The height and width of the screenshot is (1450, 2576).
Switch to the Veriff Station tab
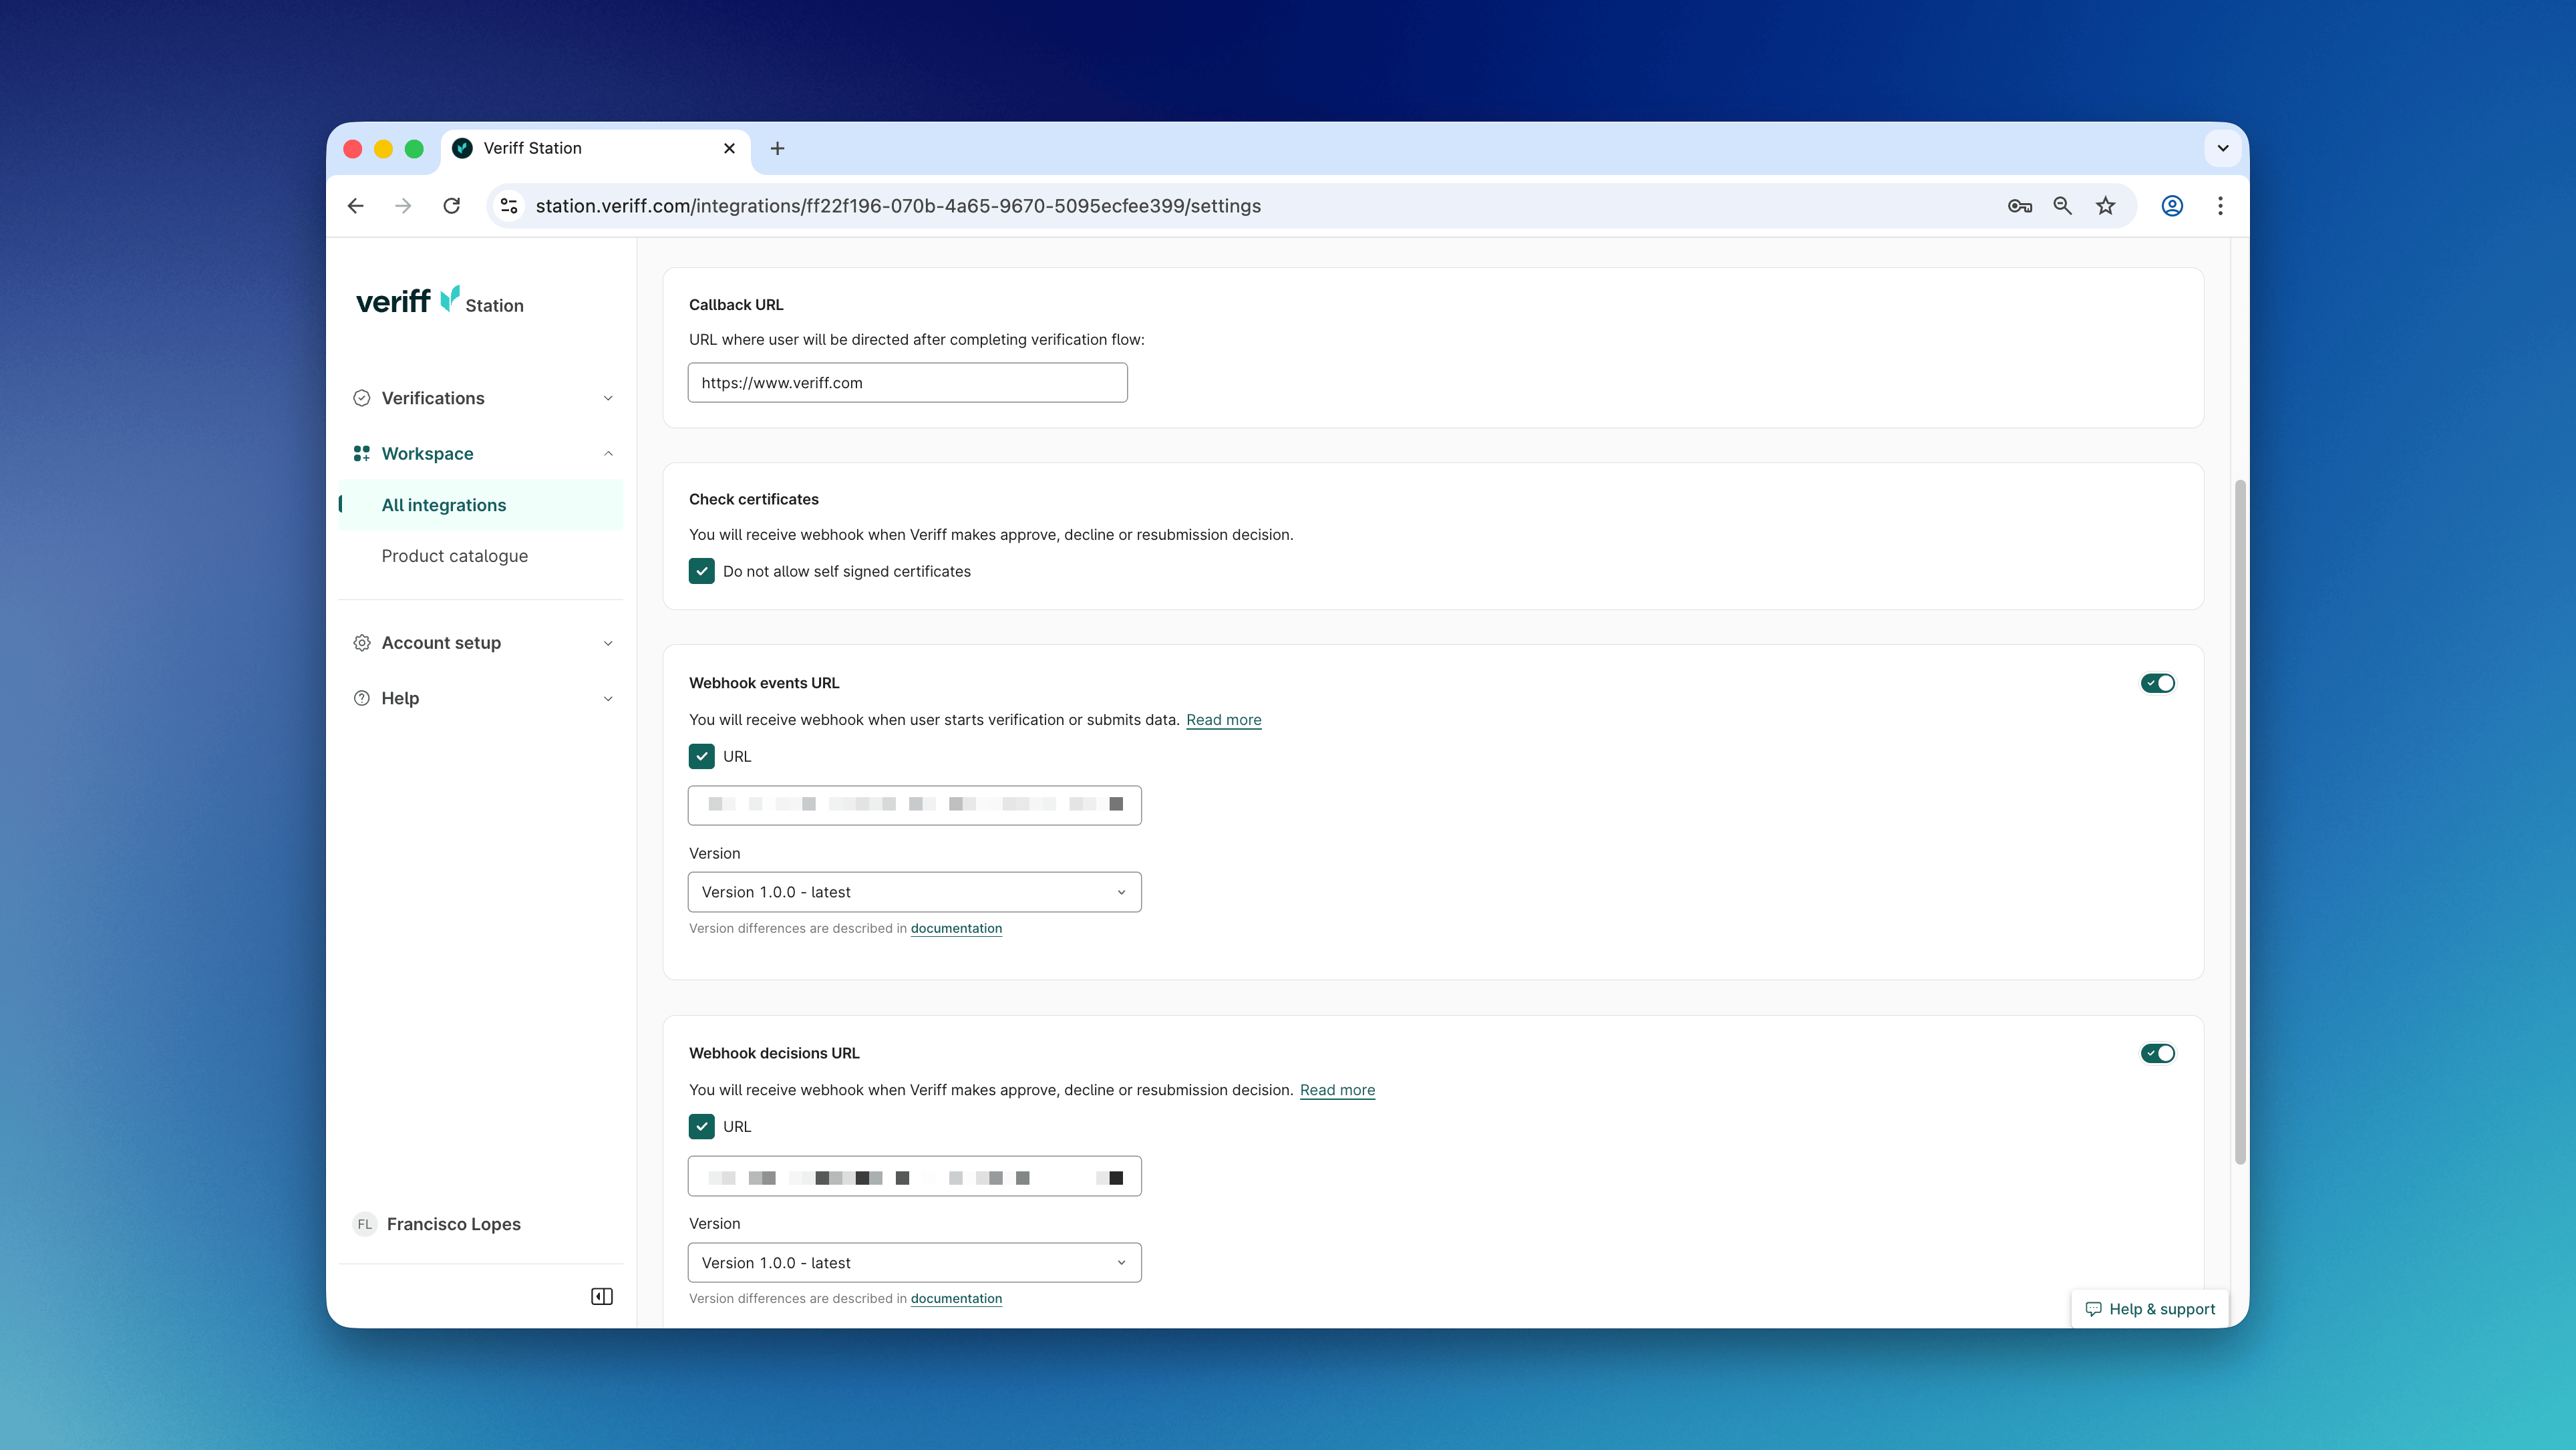[595, 149]
